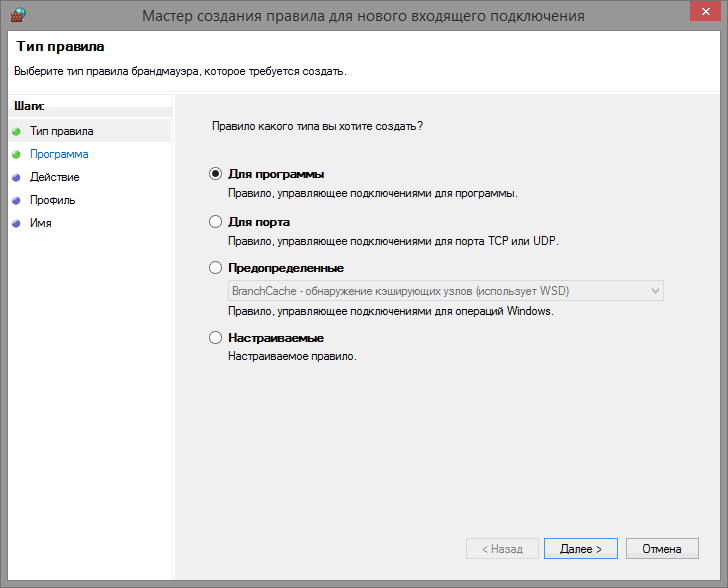728x588 pixels.
Task: Click the Отмена button
Action: (662, 549)
